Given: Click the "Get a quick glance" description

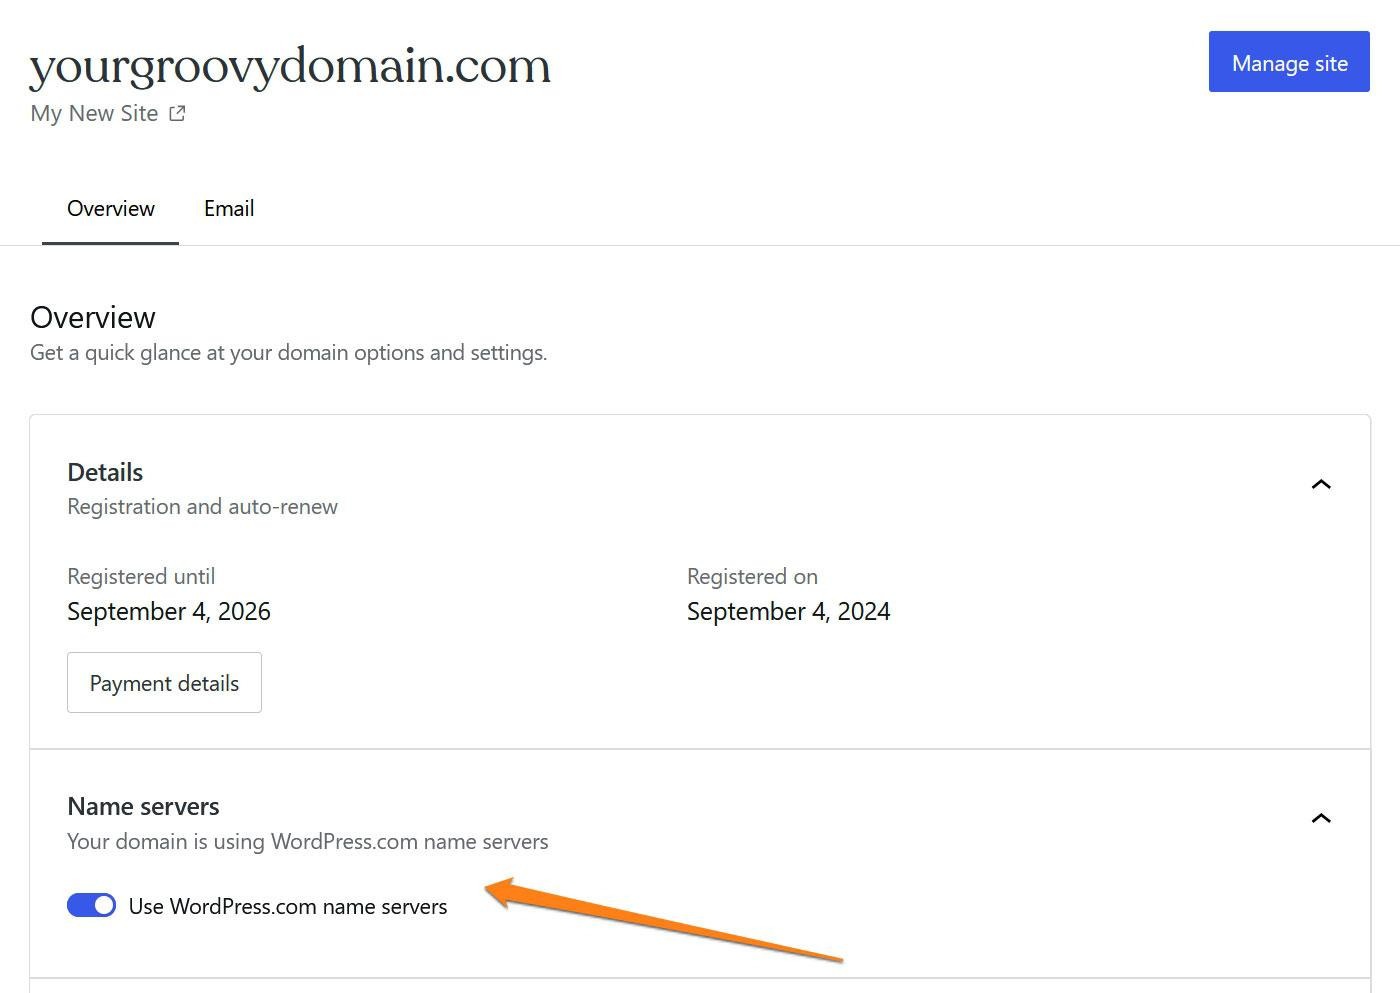Looking at the screenshot, I should pos(288,353).
